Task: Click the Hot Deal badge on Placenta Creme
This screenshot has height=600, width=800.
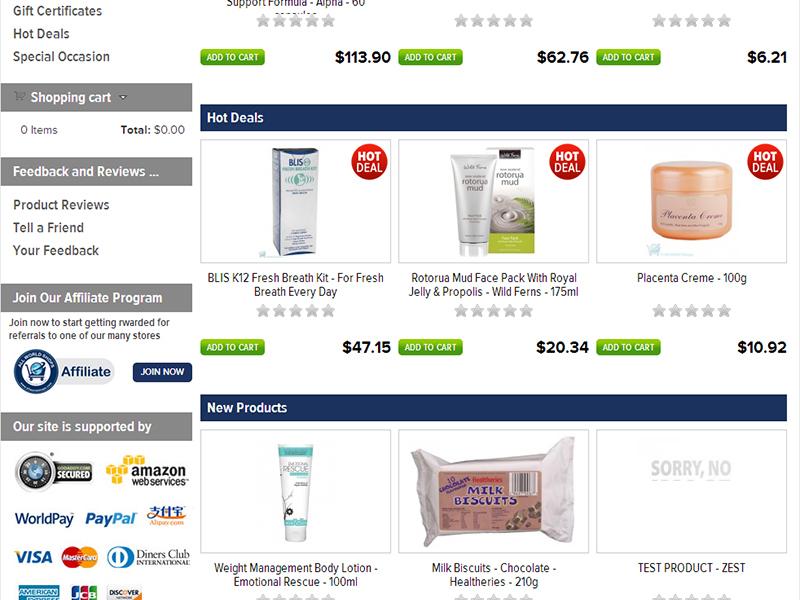Action: 765,162
